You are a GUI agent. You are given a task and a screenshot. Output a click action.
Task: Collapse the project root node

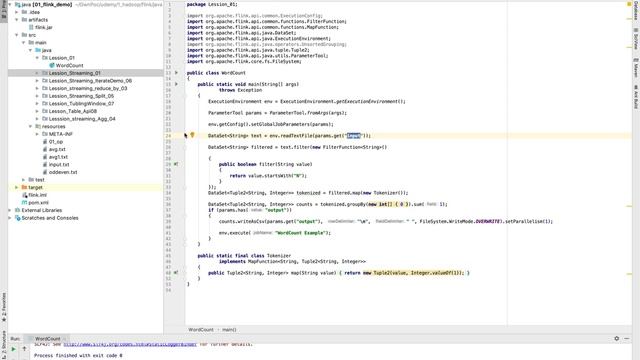[x=10, y=4]
